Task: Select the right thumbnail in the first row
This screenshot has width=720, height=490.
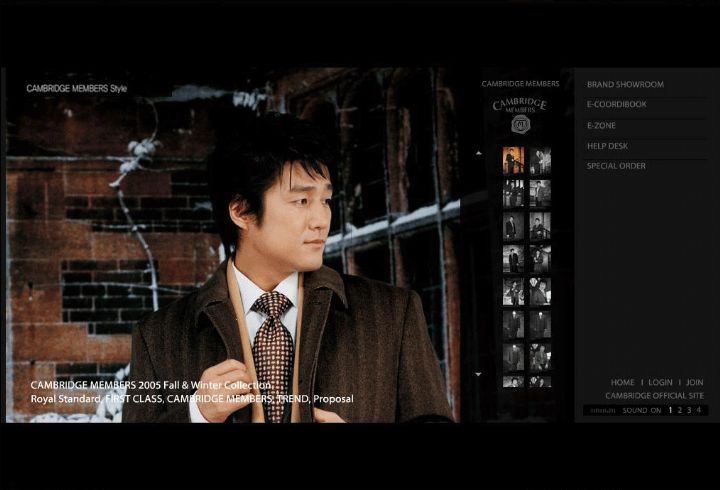Action: pyautogui.click(x=540, y=161)
